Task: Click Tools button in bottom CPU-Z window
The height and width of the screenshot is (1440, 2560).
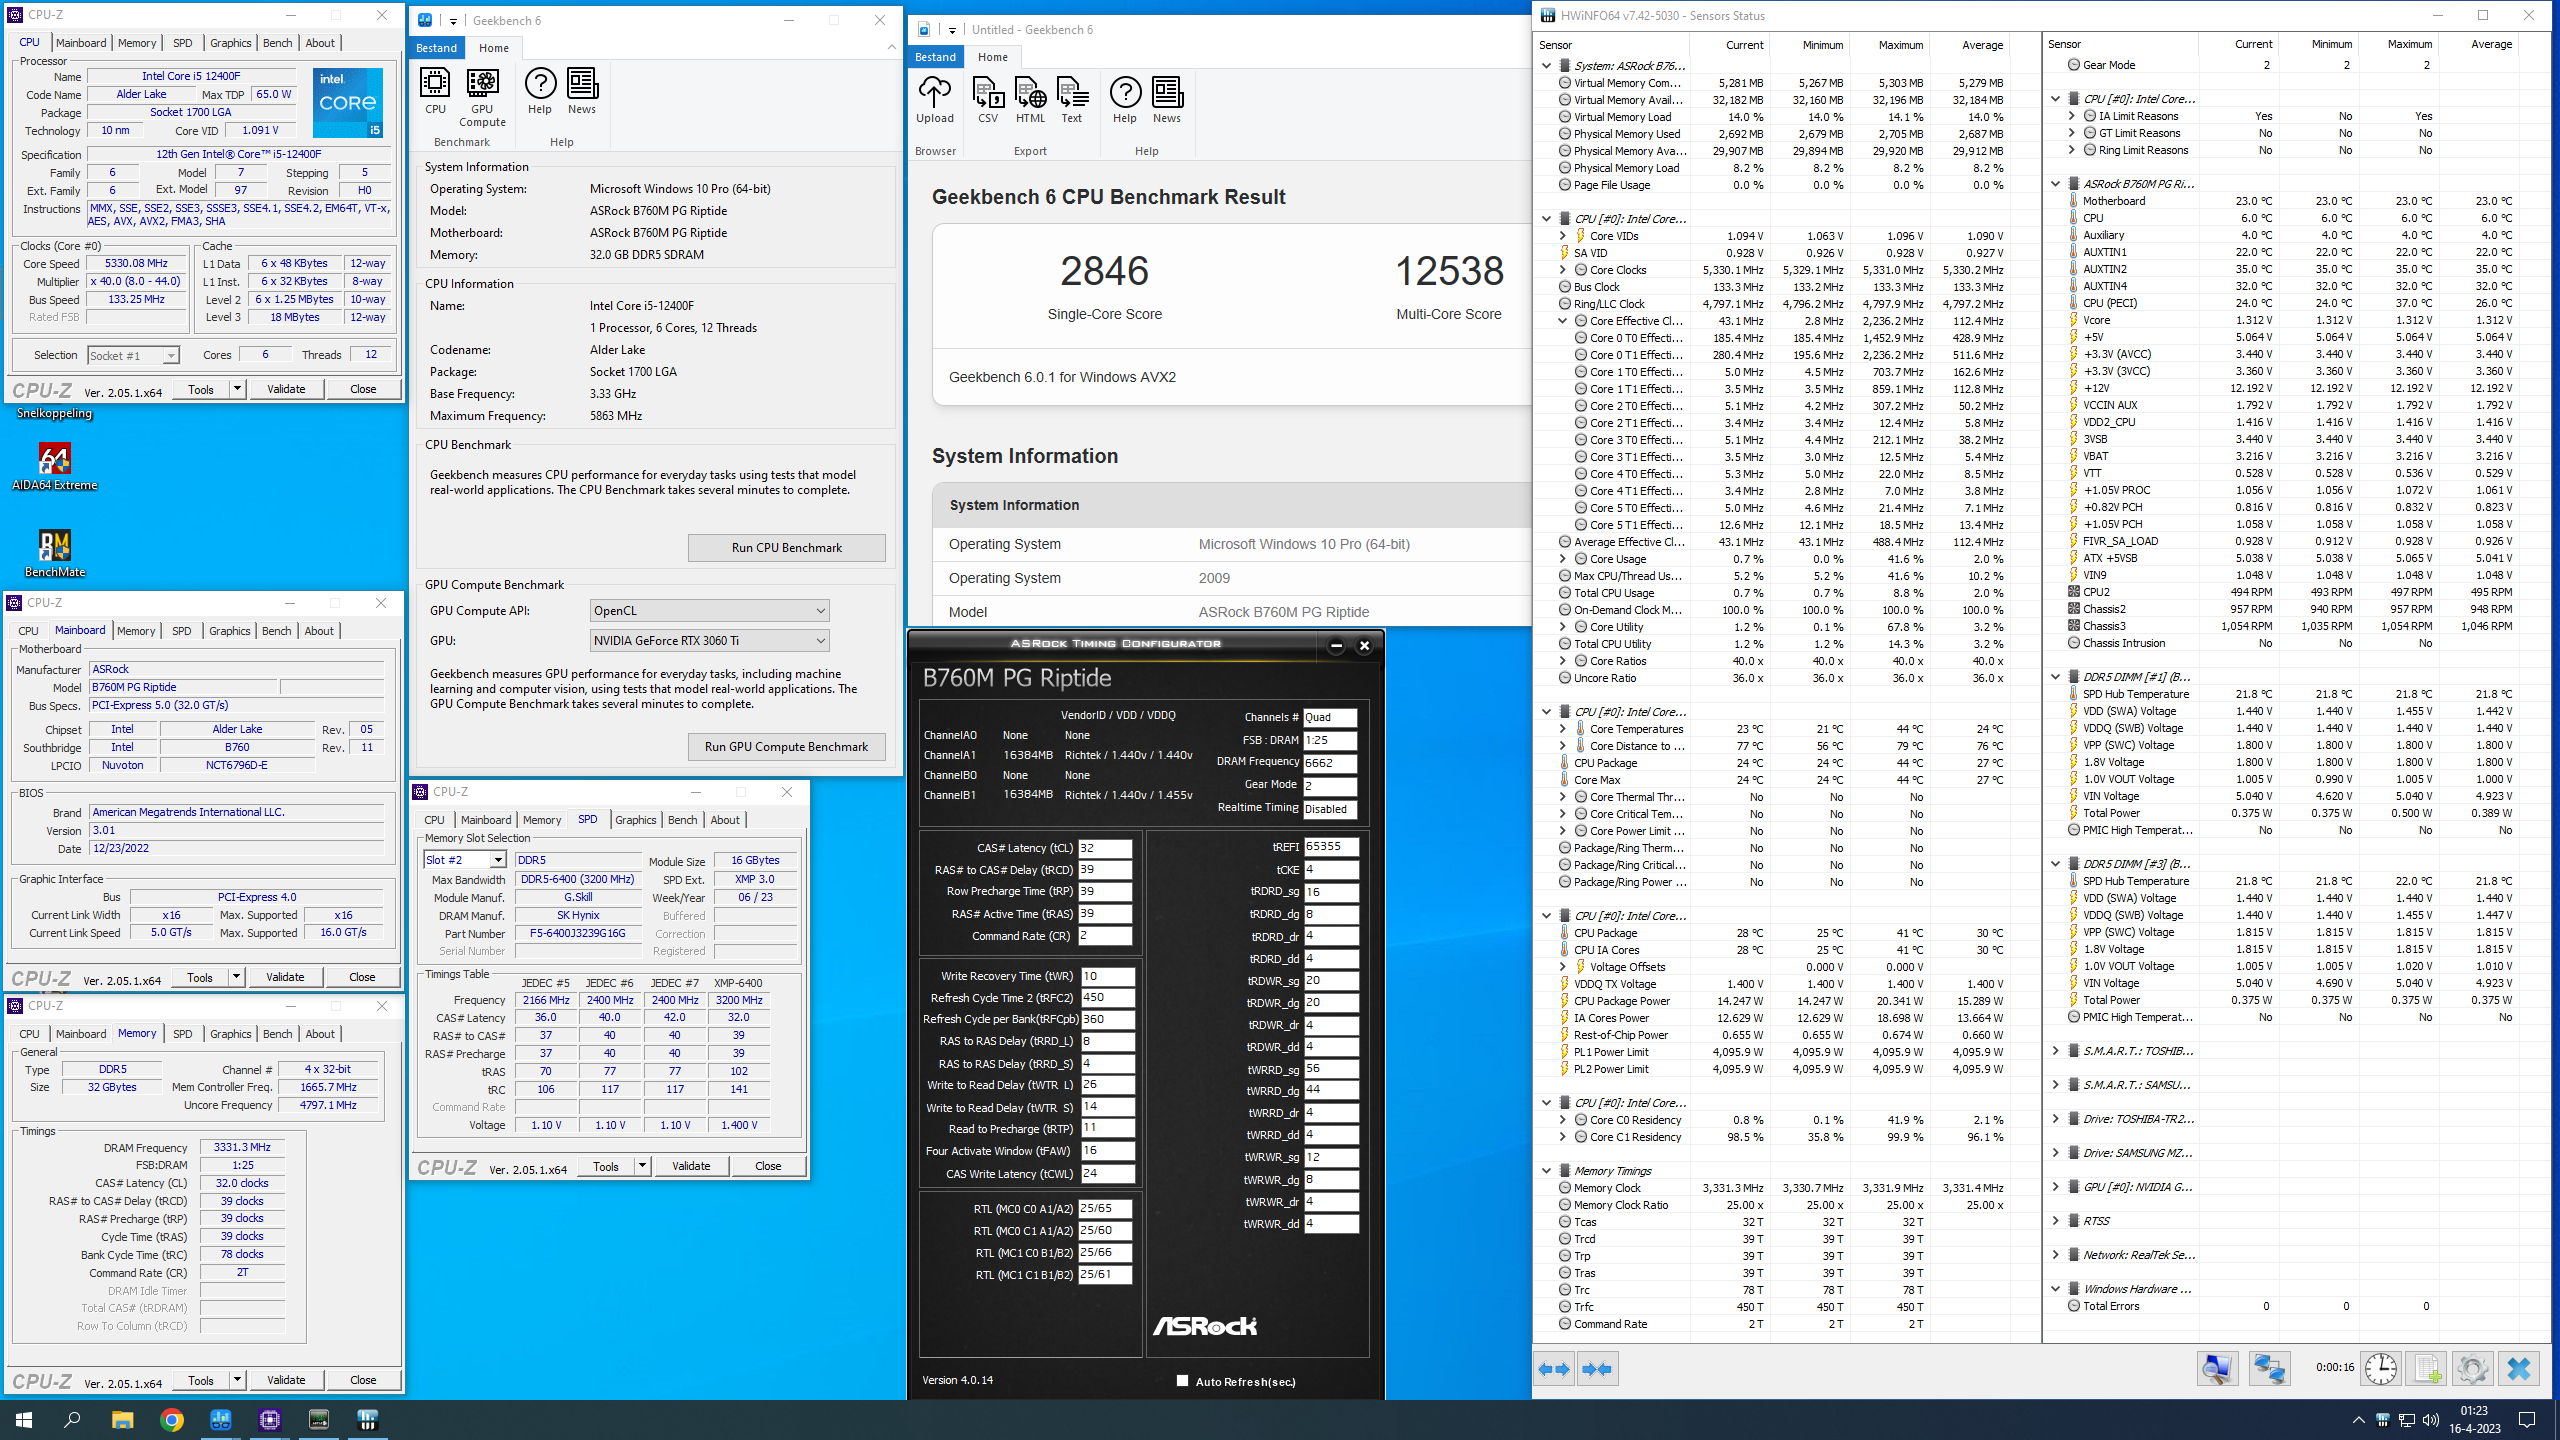Action: [x=201, y=1380]
